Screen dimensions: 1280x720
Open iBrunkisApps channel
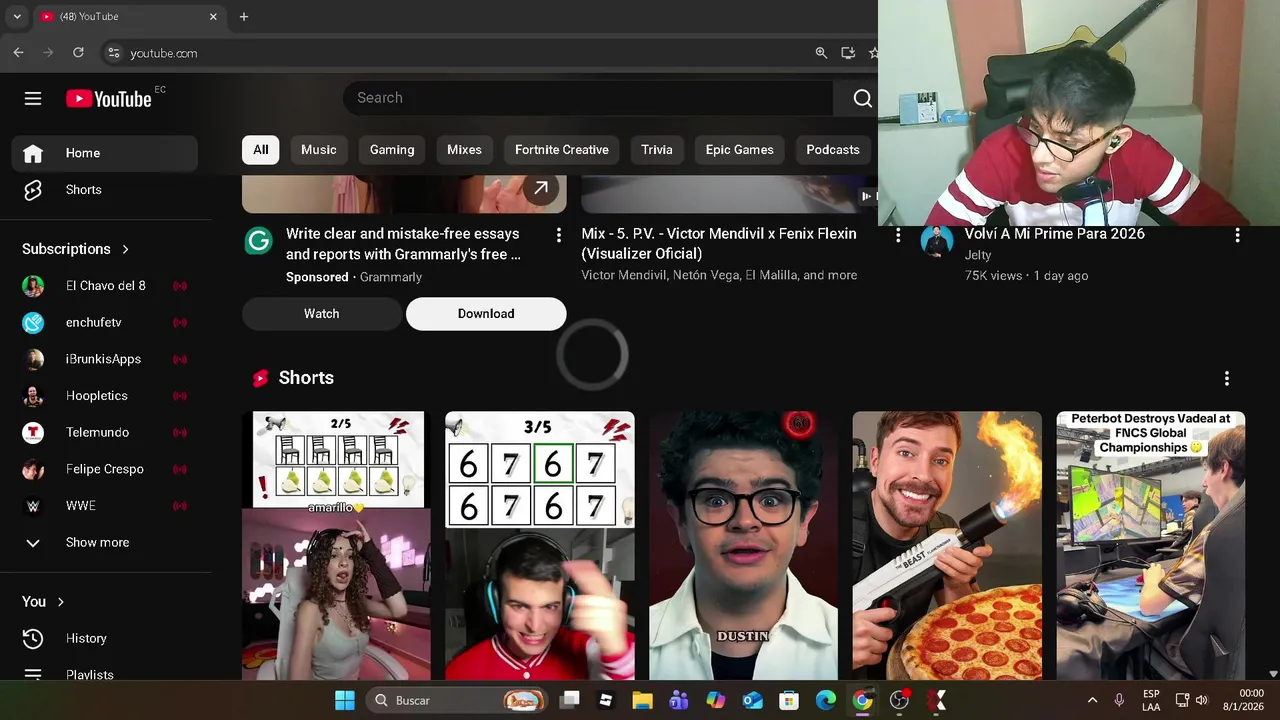(105, 359)
